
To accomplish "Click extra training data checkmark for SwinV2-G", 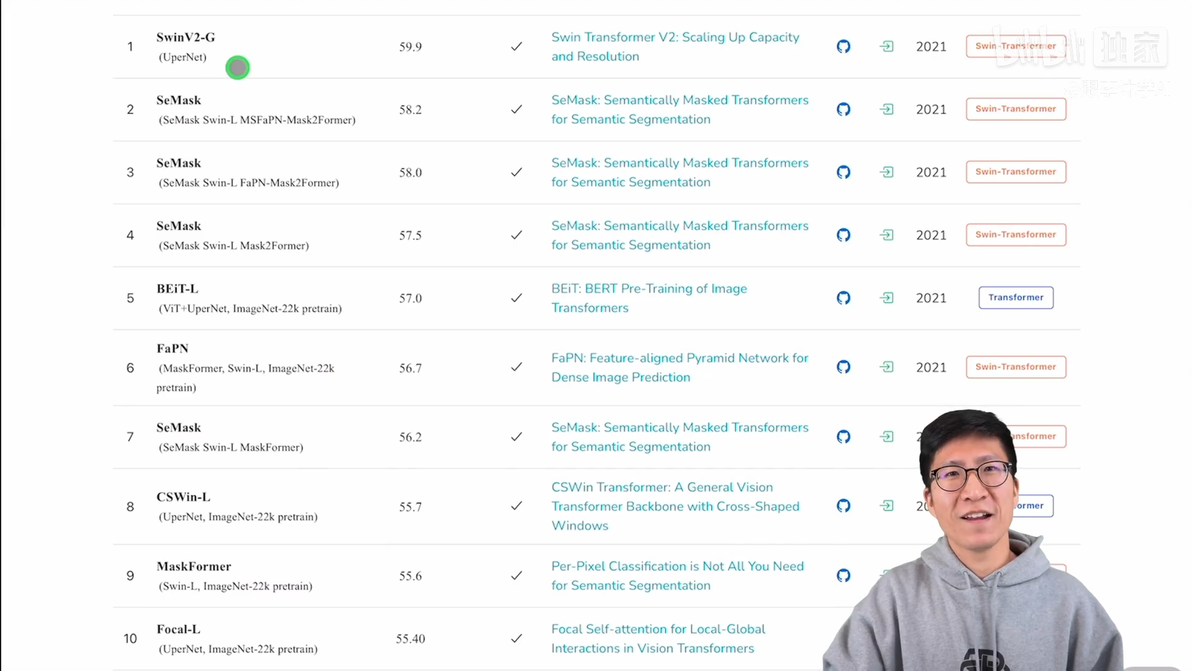I will click(x=516, y=46).
